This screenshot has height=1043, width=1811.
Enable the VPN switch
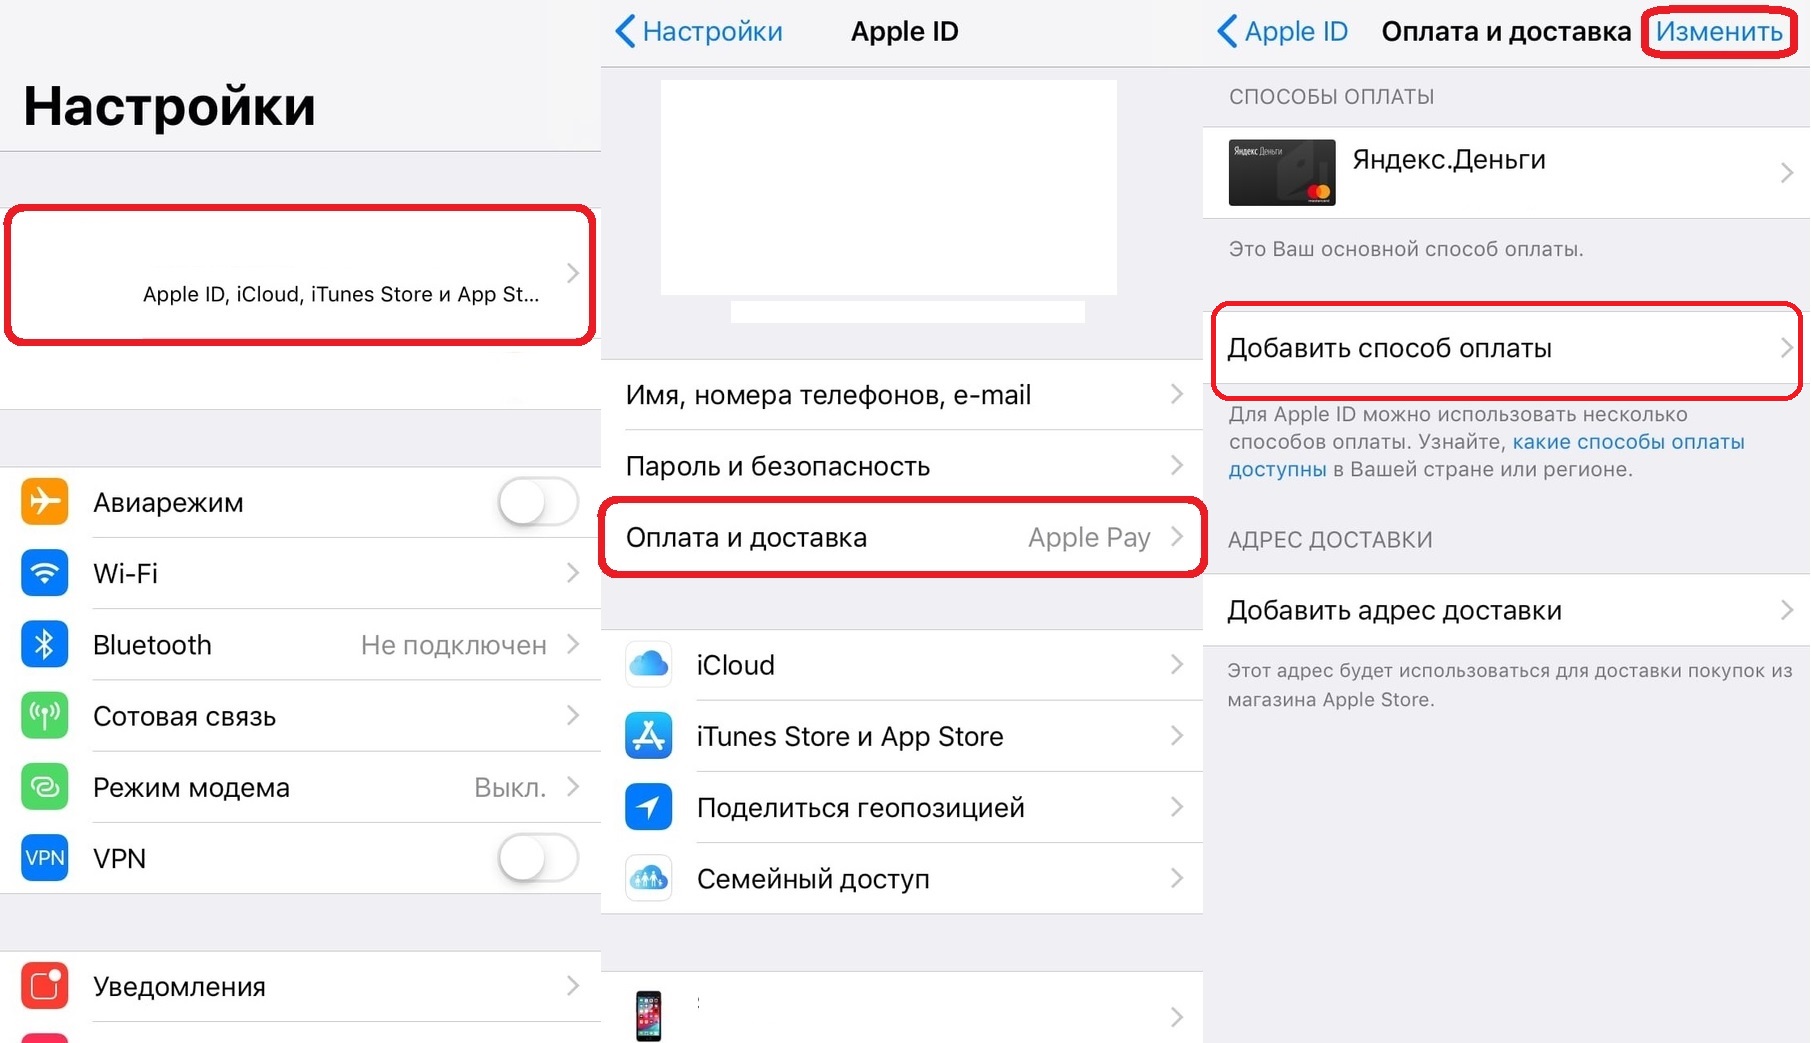click(538, 858)
